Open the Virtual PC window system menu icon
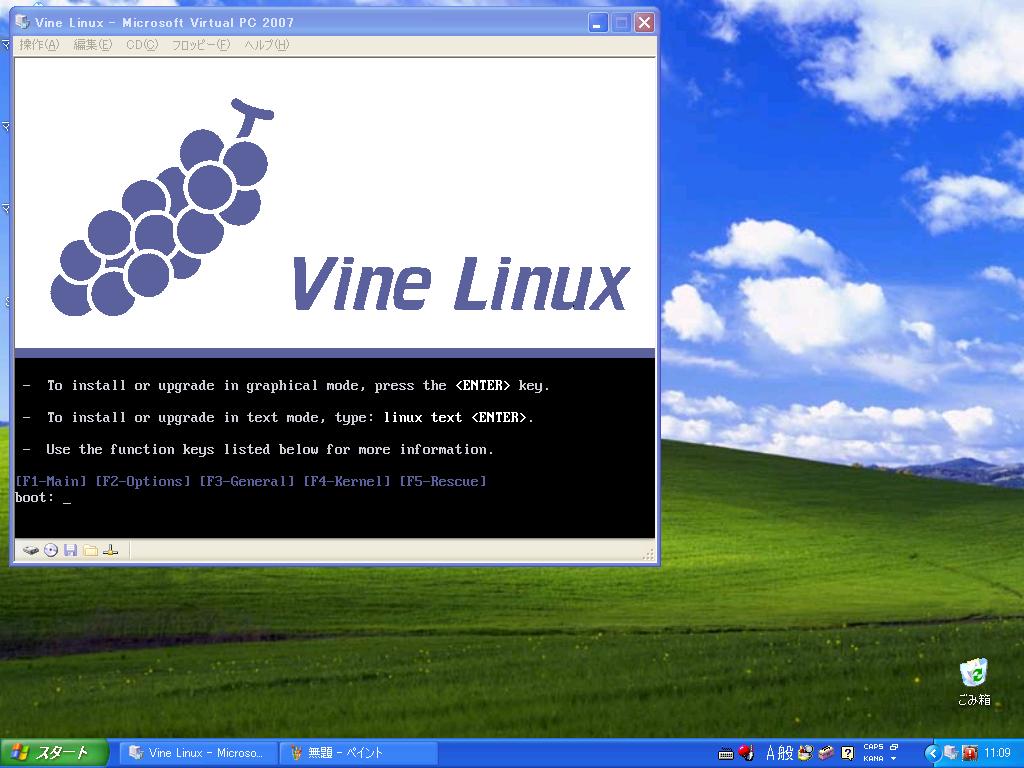1024x768 pixels. [x=22, y=22]
